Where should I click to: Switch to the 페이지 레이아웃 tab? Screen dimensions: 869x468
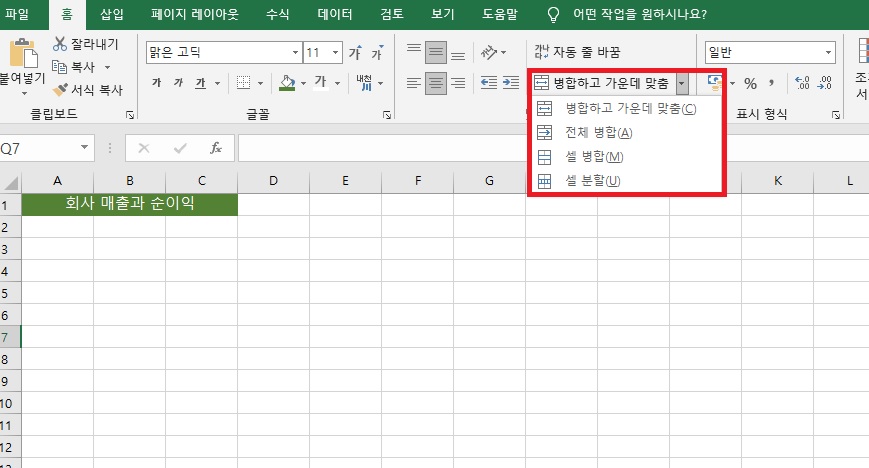coord(195,14)
